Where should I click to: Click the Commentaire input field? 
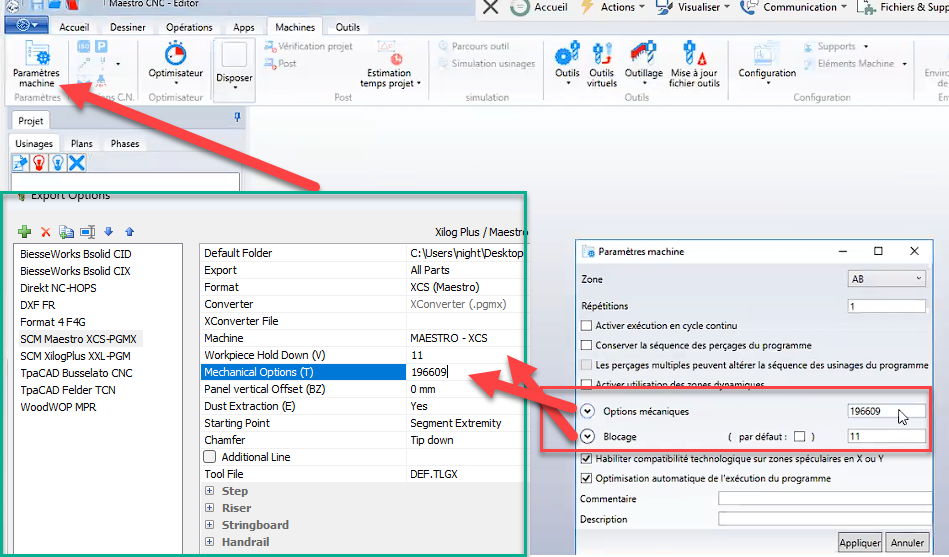pyautogui.click(x=825, y=499)
